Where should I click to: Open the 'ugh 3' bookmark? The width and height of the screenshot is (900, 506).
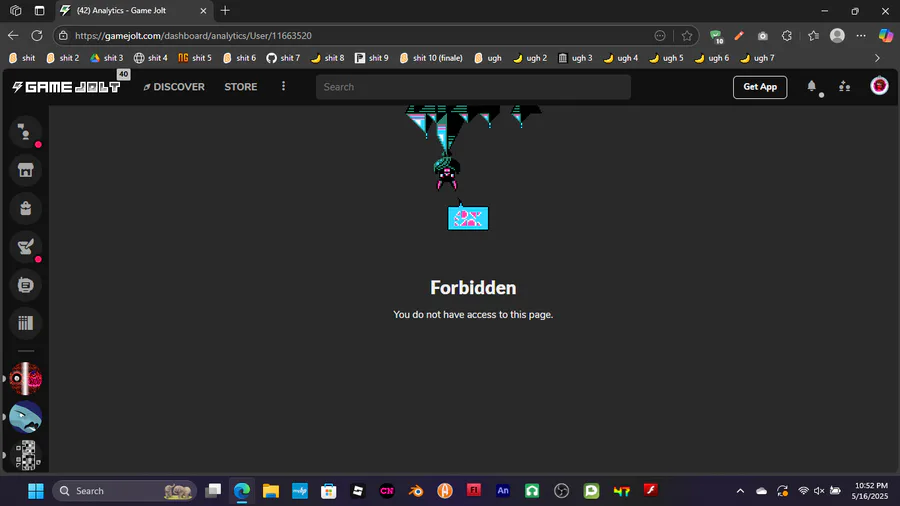pos(575,58)
